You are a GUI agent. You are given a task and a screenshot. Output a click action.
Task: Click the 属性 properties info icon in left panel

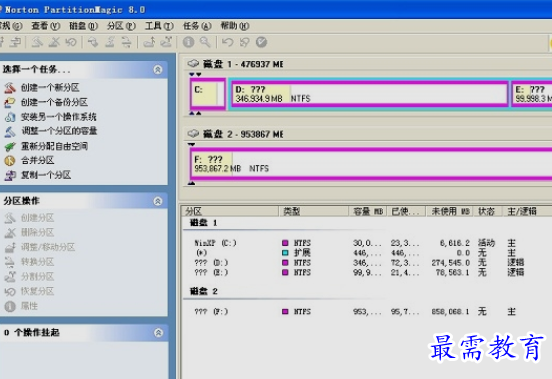(x=10, y=306)
